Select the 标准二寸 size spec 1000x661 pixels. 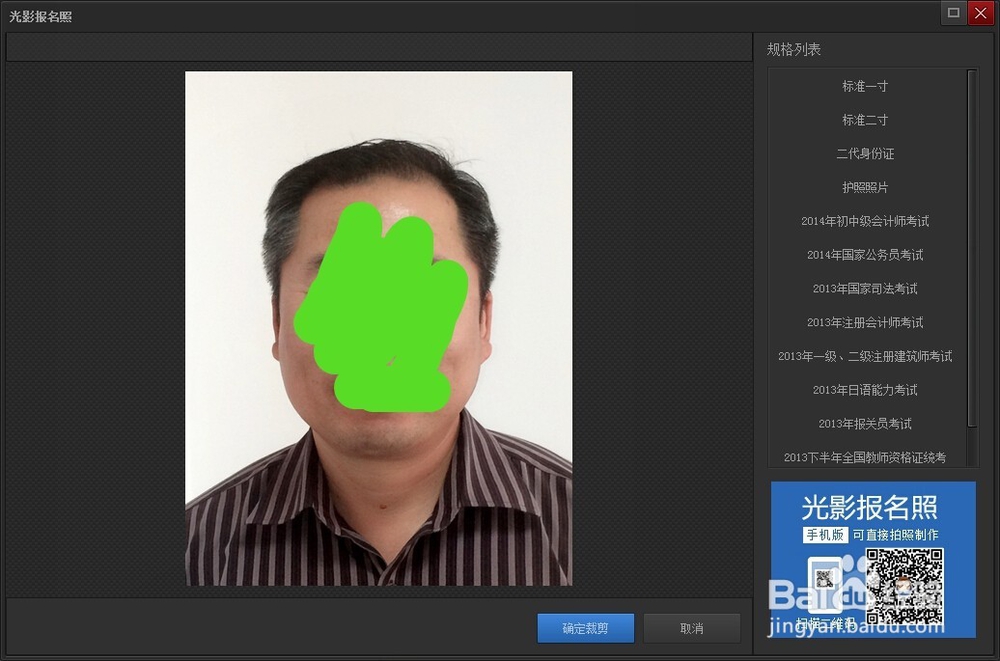pos(865,120)
